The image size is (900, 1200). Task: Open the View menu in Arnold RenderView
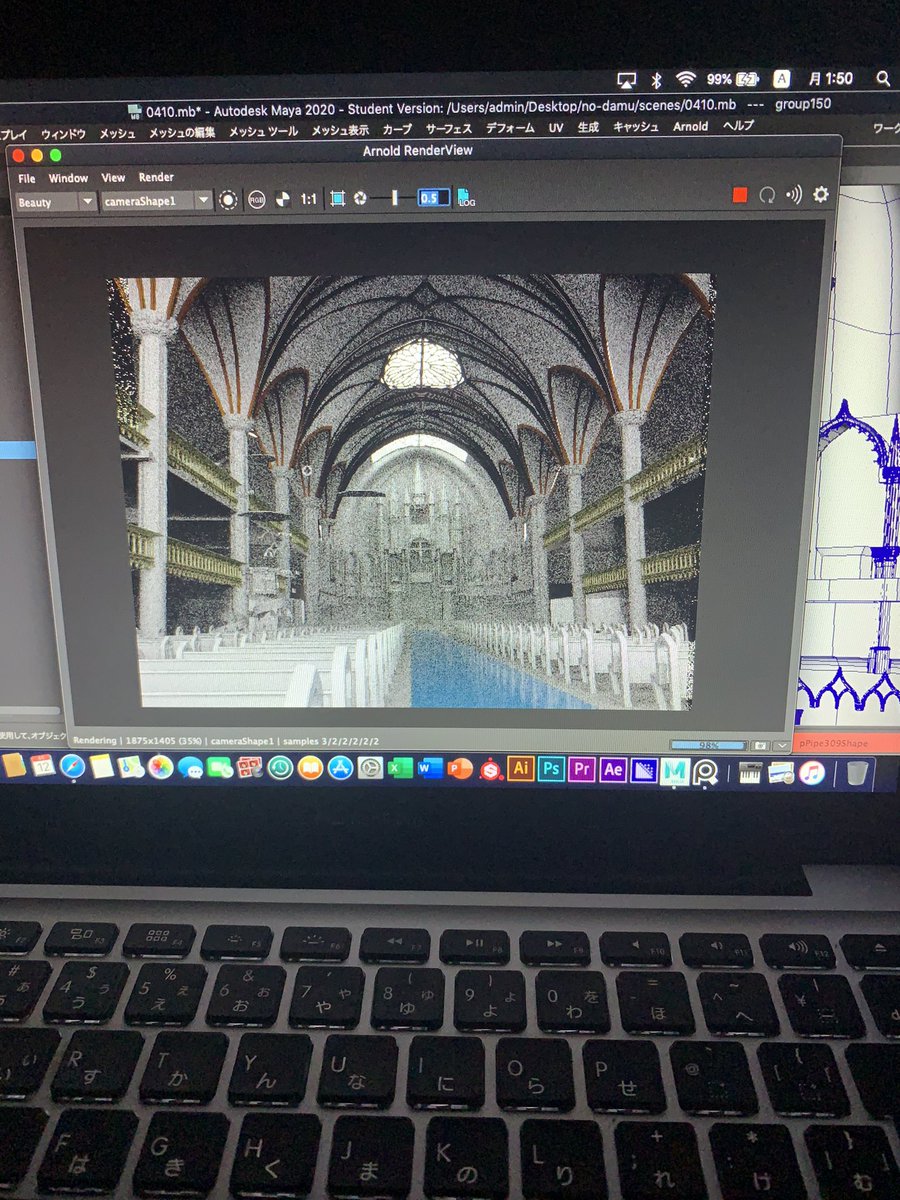[113, 178]
